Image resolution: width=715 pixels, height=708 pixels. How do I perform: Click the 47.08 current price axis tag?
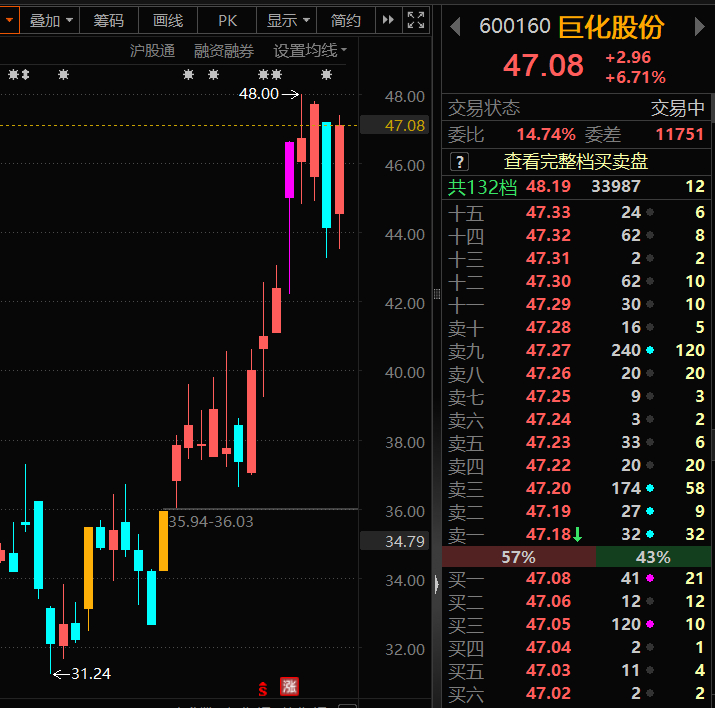(395, 125)
